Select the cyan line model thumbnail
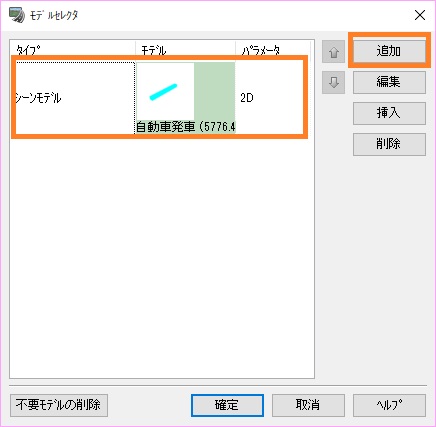 (165, 92)
